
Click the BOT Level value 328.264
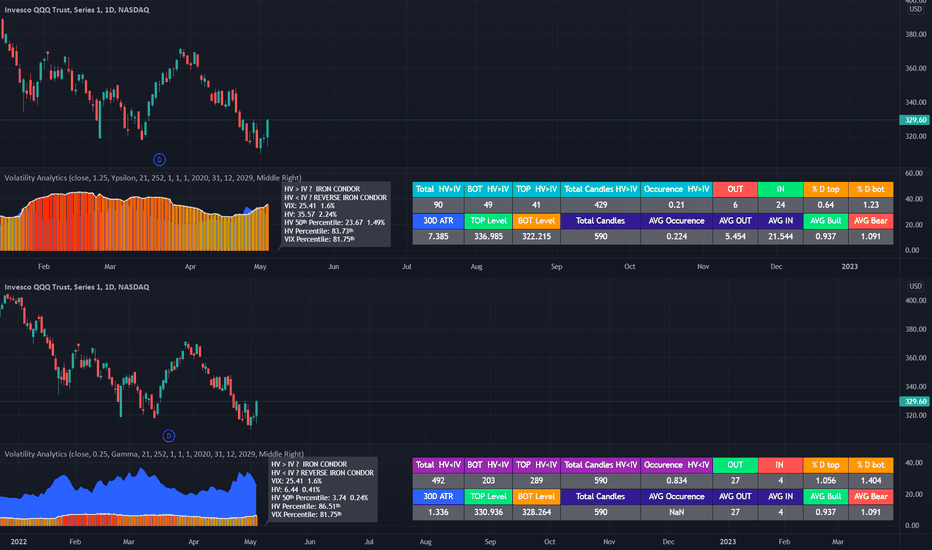point(536,512)
